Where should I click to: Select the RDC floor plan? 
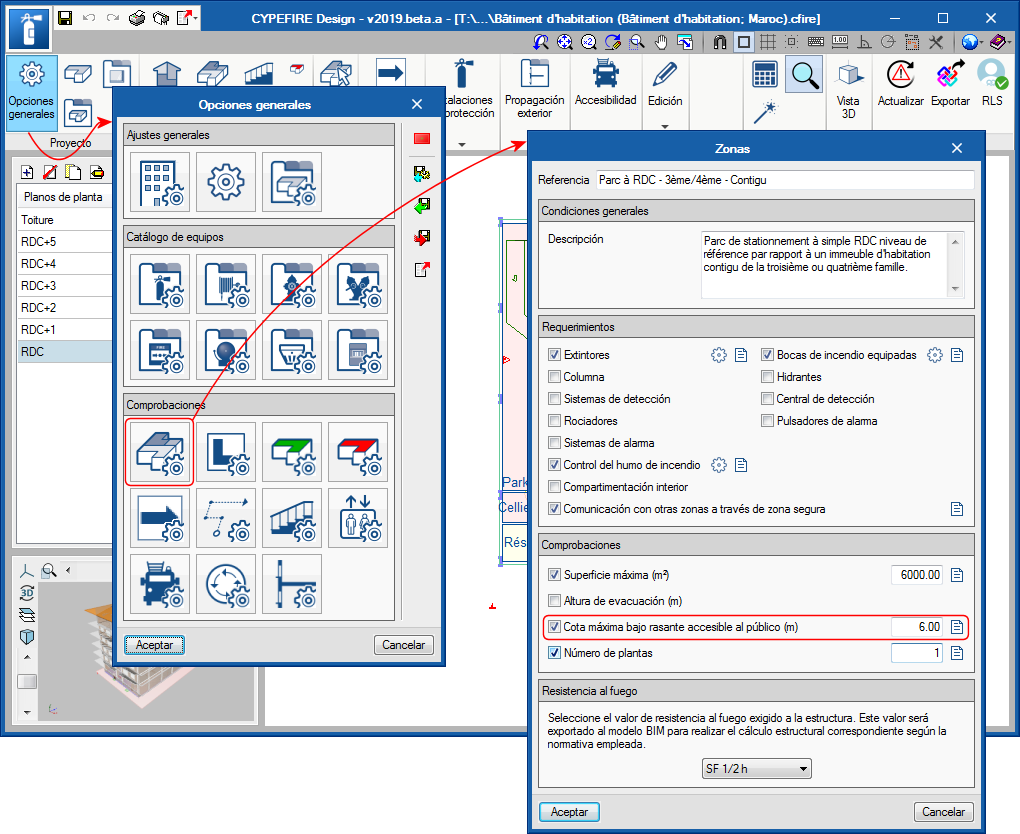(x=65, y=352)
